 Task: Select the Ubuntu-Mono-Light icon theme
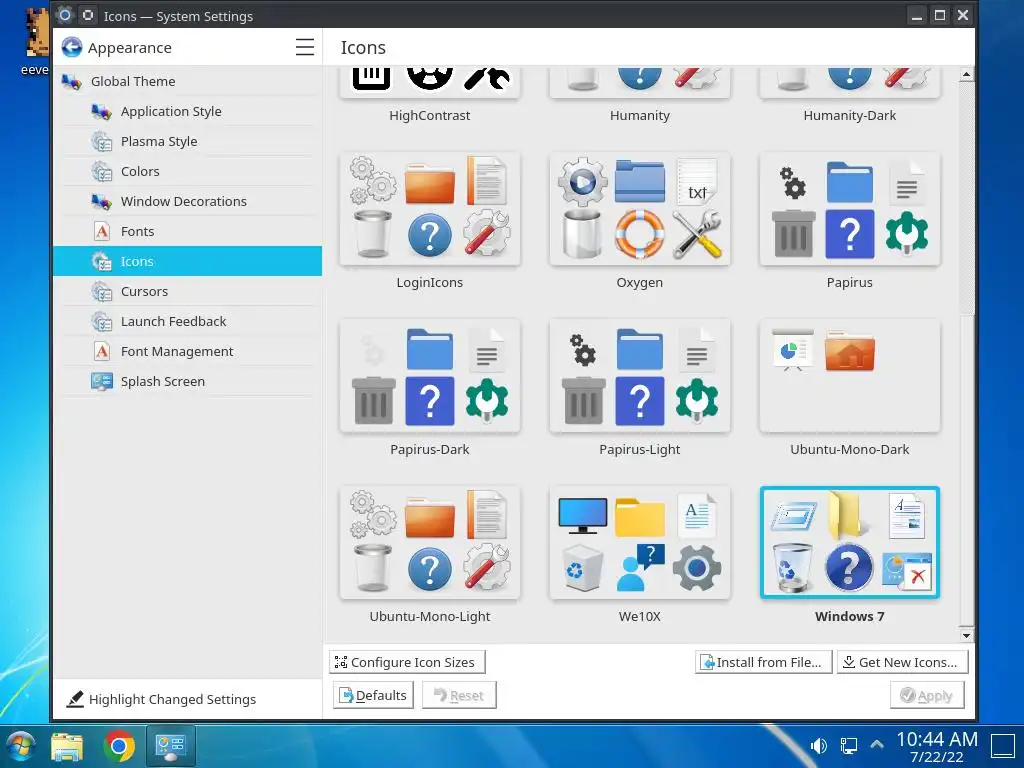coord(430,543)
